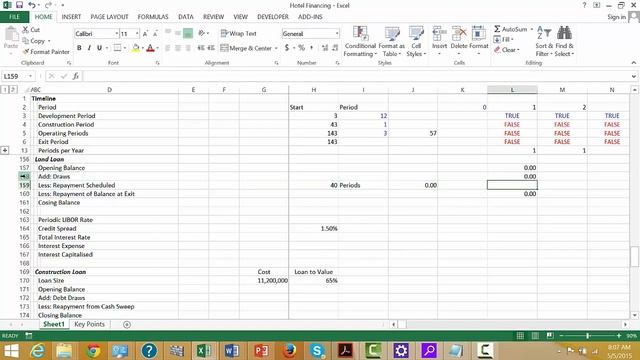The width and height of the screenshot is (640, 360).
Task: Click the Redo arrow icon
Action: (x=48, y=5)
